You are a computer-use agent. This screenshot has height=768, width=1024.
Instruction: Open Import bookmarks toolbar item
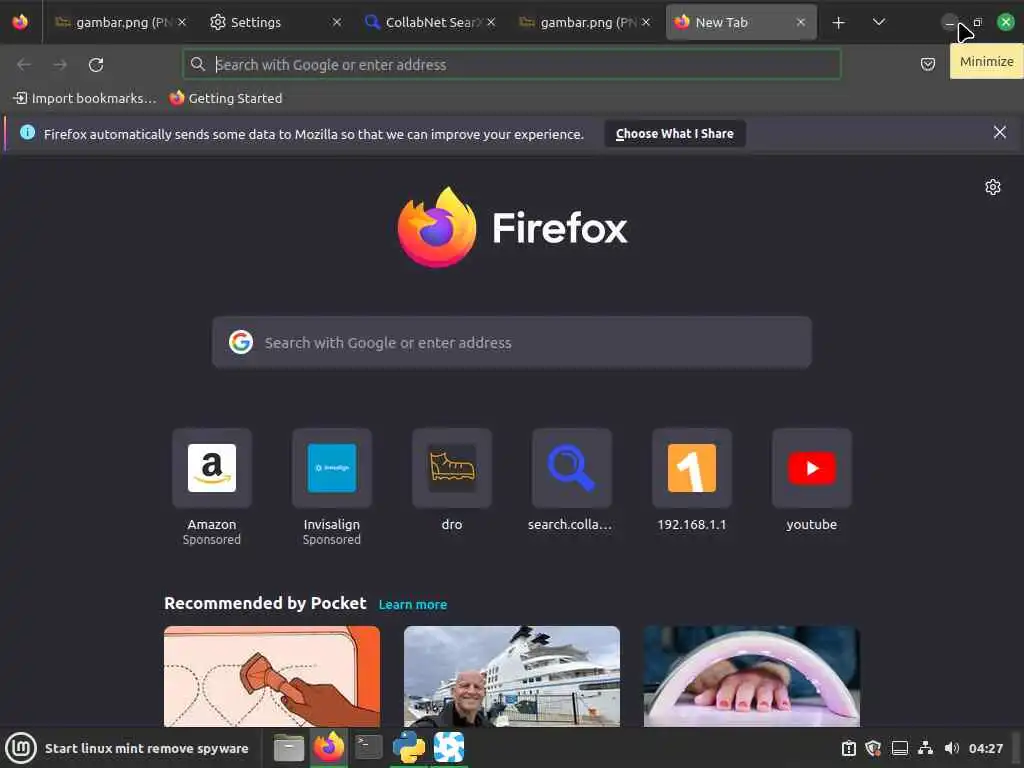(x=85, y=98)
